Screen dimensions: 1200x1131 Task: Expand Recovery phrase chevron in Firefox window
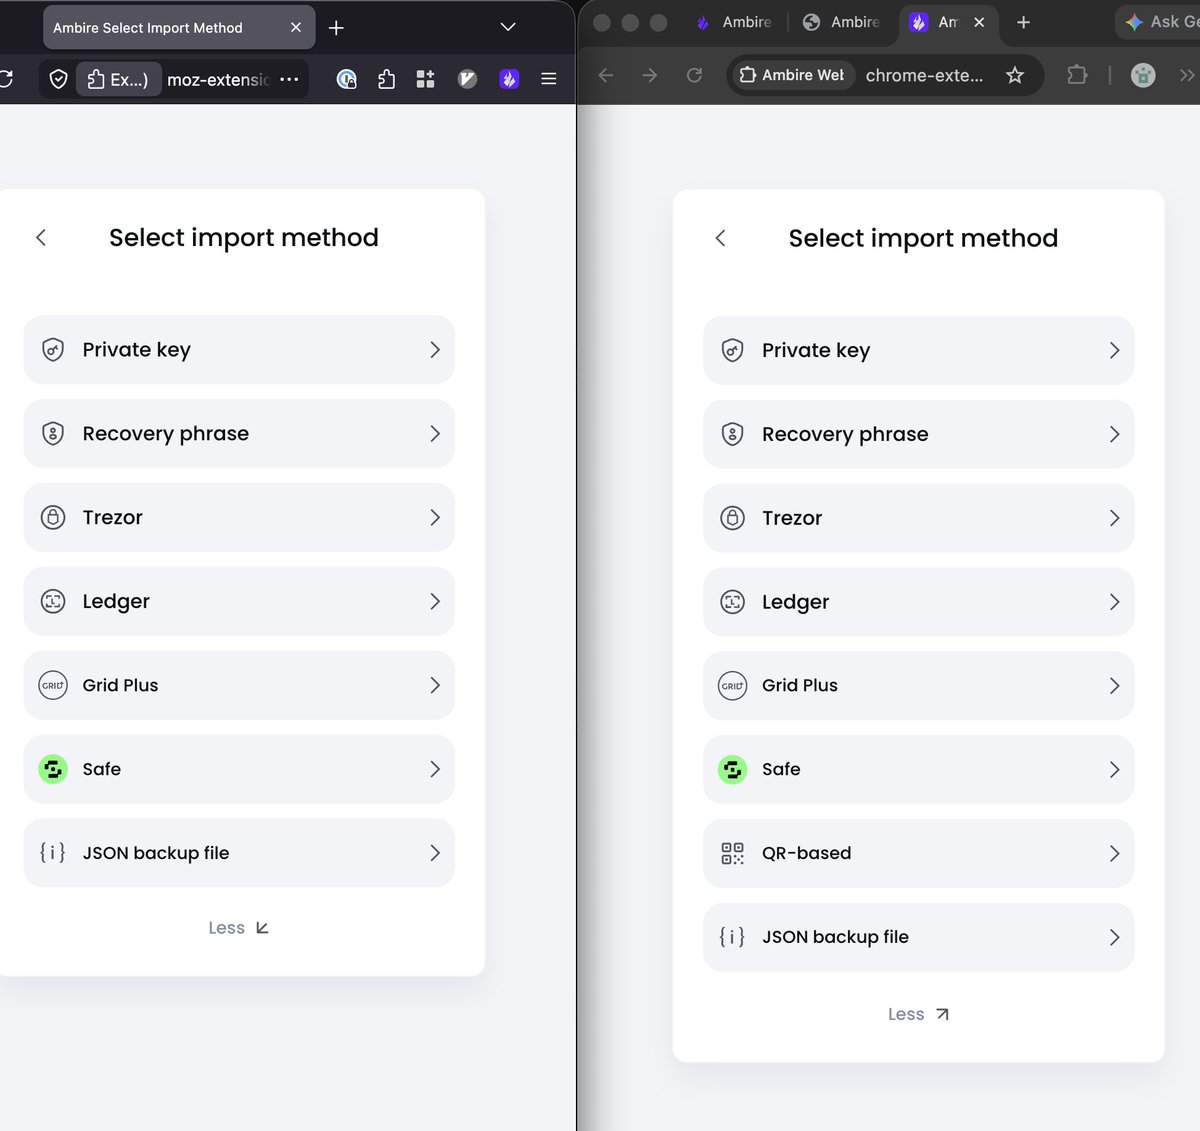pos(435,433)
